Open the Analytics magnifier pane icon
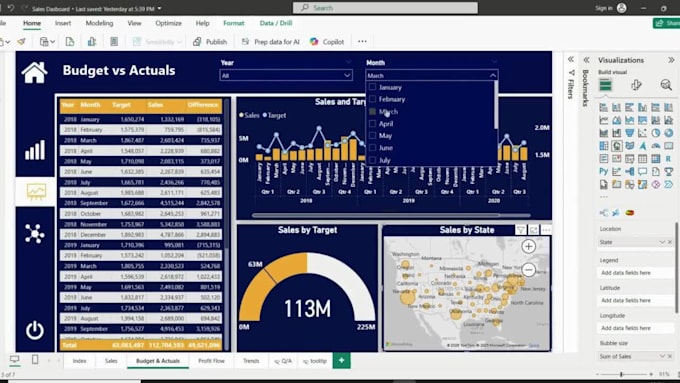 666,85
